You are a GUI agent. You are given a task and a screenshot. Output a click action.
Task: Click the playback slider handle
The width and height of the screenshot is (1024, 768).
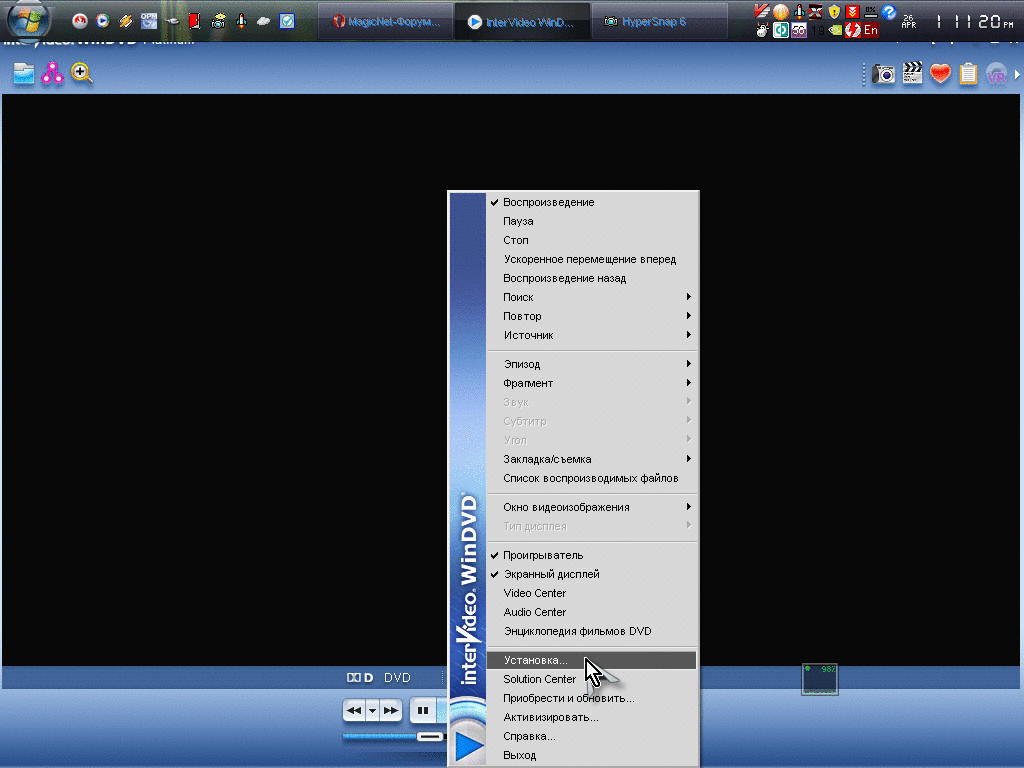(430, 737)
